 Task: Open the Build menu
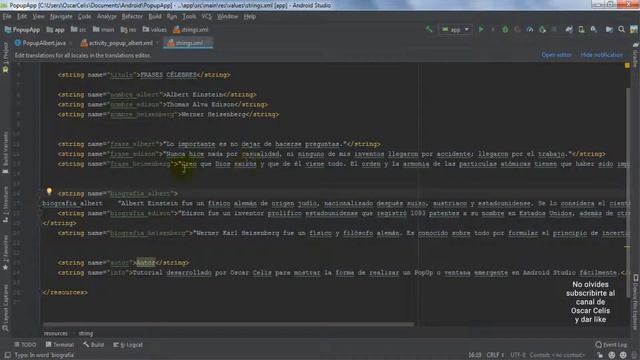[x=155, y=17]
